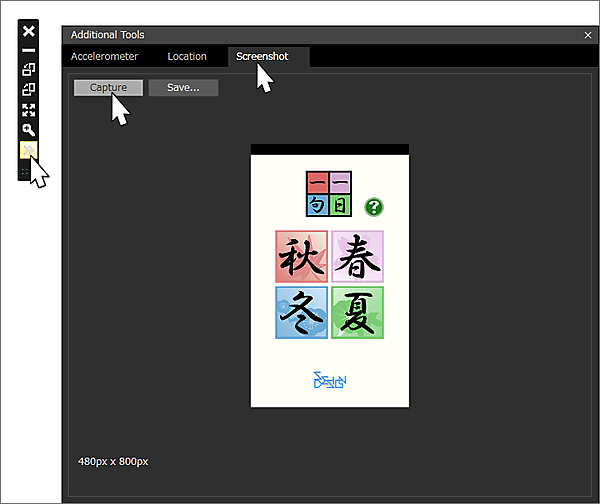This screenshot has height=504, width=600.
Task: Open the zoom magnifier tool
Action: point(28,130)
